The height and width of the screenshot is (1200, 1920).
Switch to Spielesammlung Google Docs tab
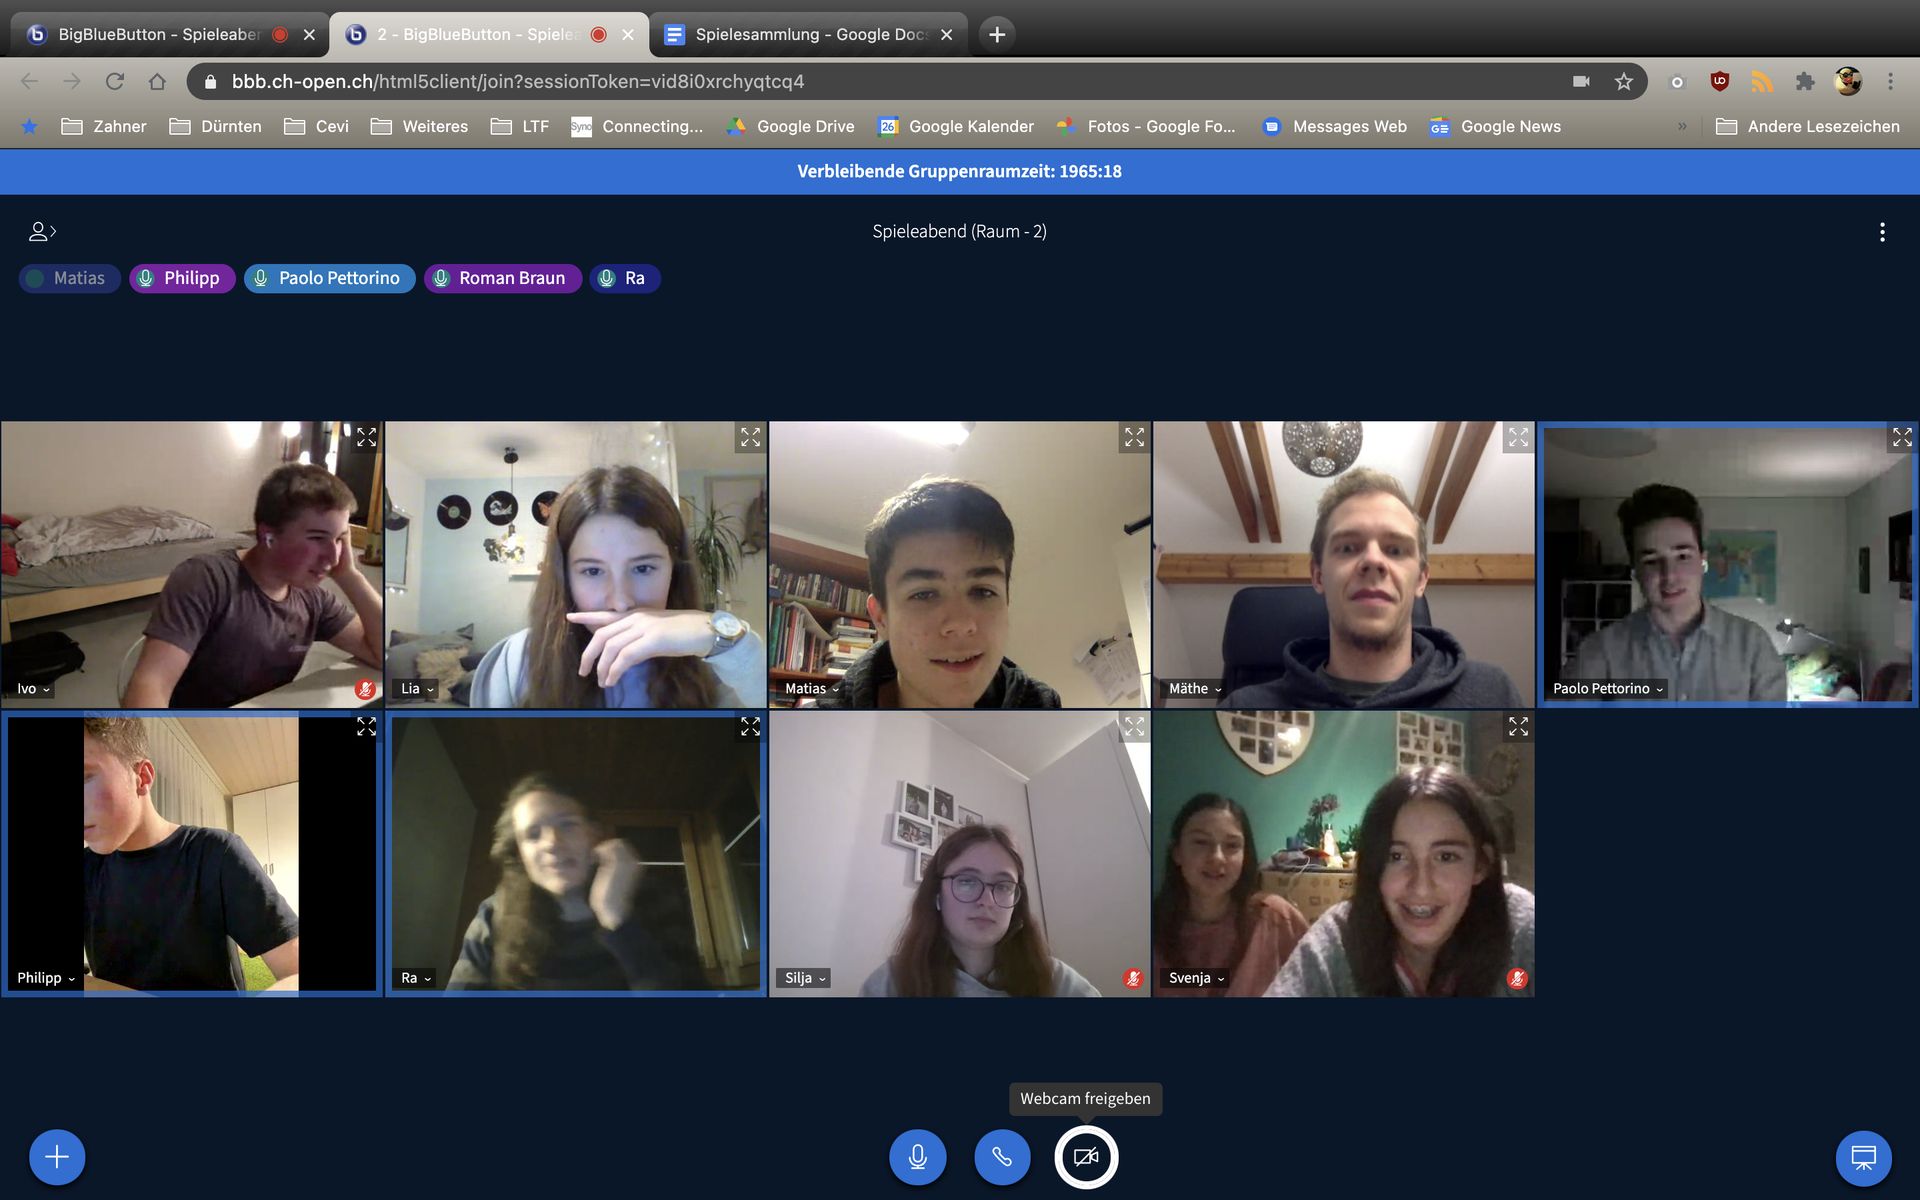(x=808, y=34)
